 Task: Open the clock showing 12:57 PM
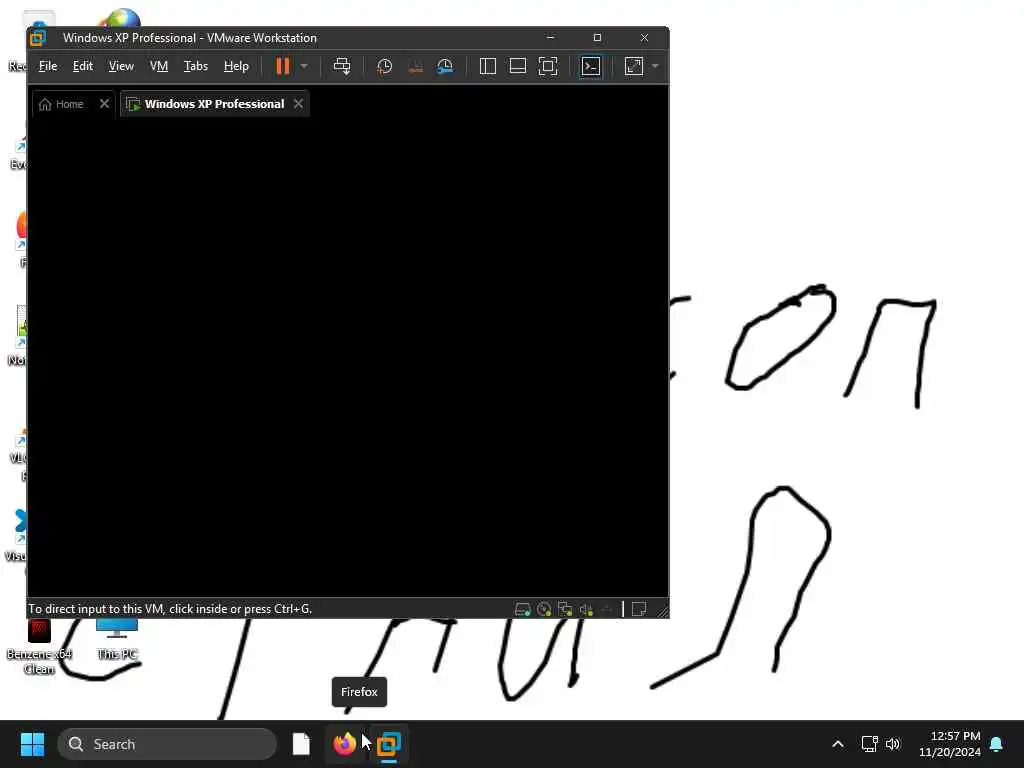coord(950,744)
